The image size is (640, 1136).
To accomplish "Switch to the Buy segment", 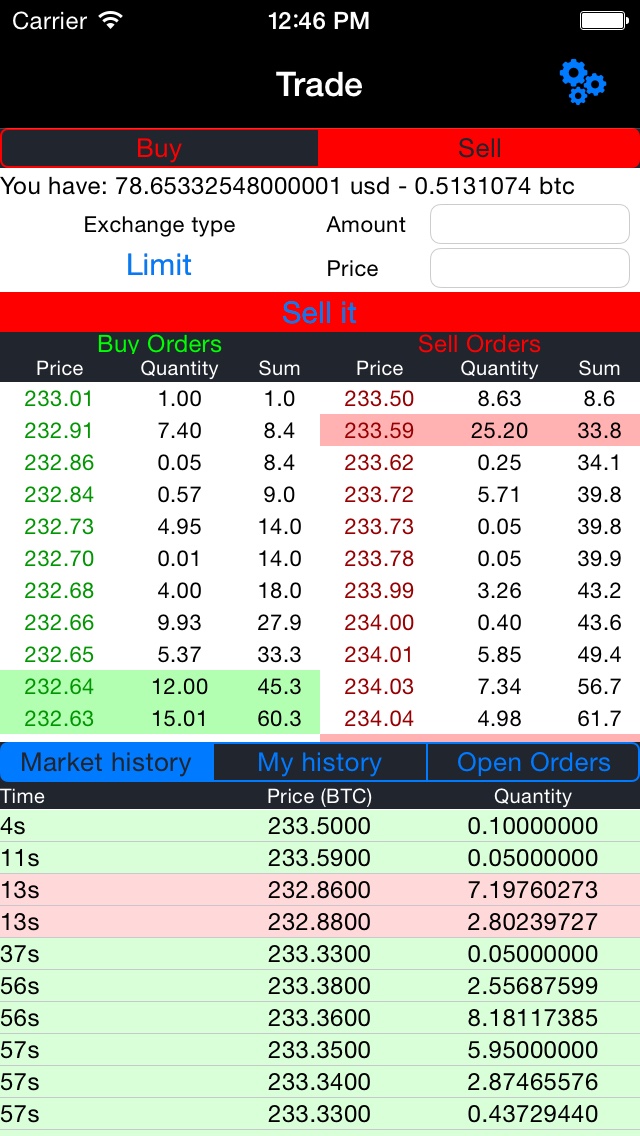I will pyautogui.click(x=160, y=148).
